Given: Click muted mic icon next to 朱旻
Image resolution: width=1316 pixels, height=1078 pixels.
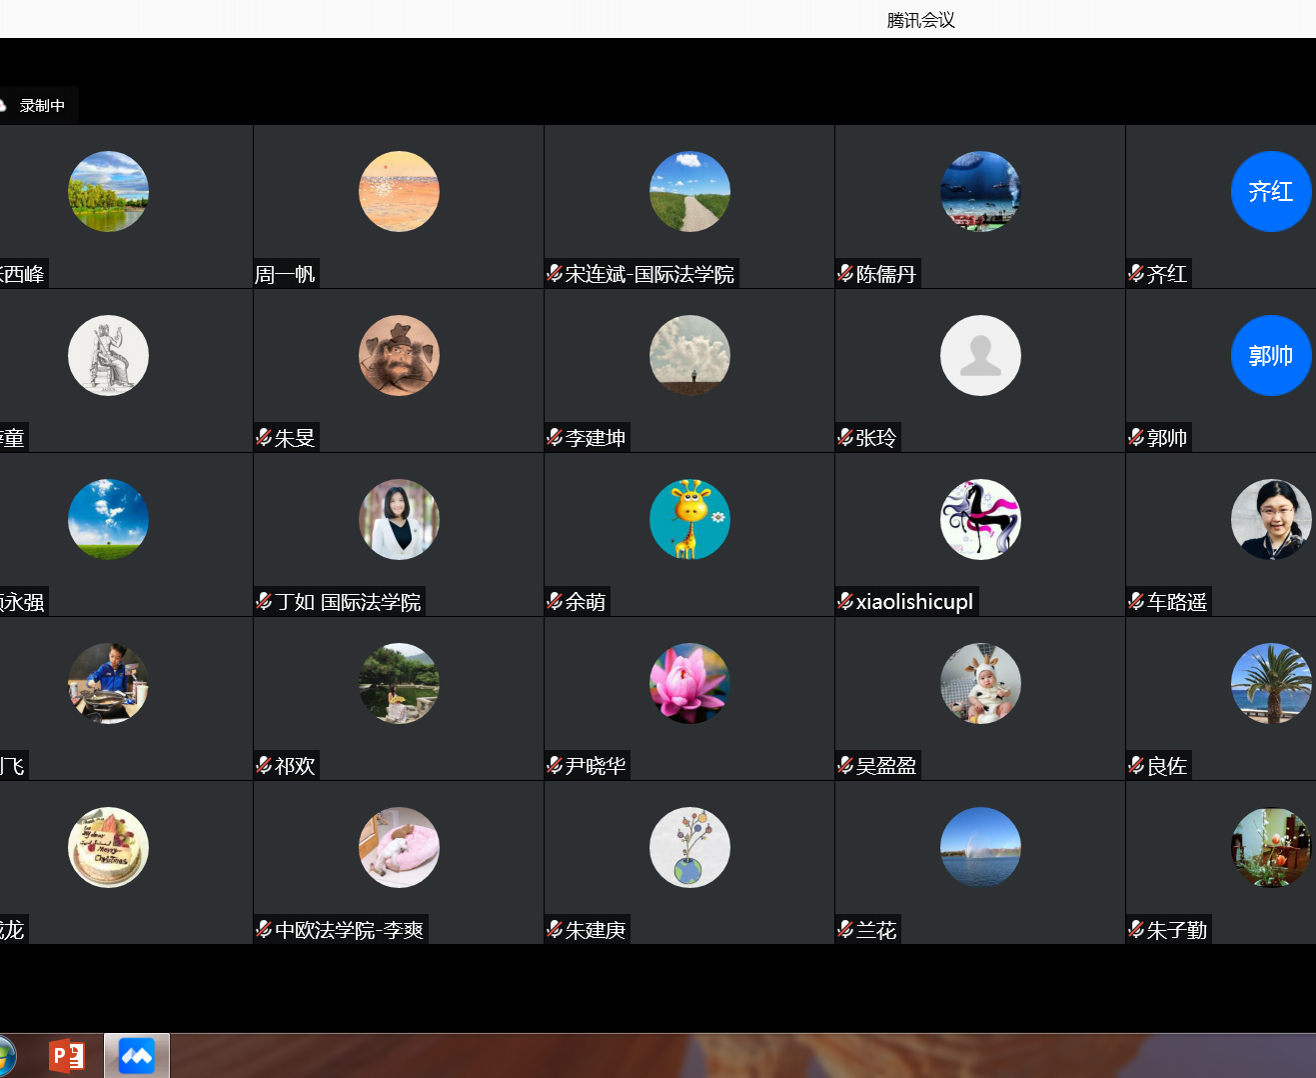Looking at the screenshot, I should click(264, 438).
